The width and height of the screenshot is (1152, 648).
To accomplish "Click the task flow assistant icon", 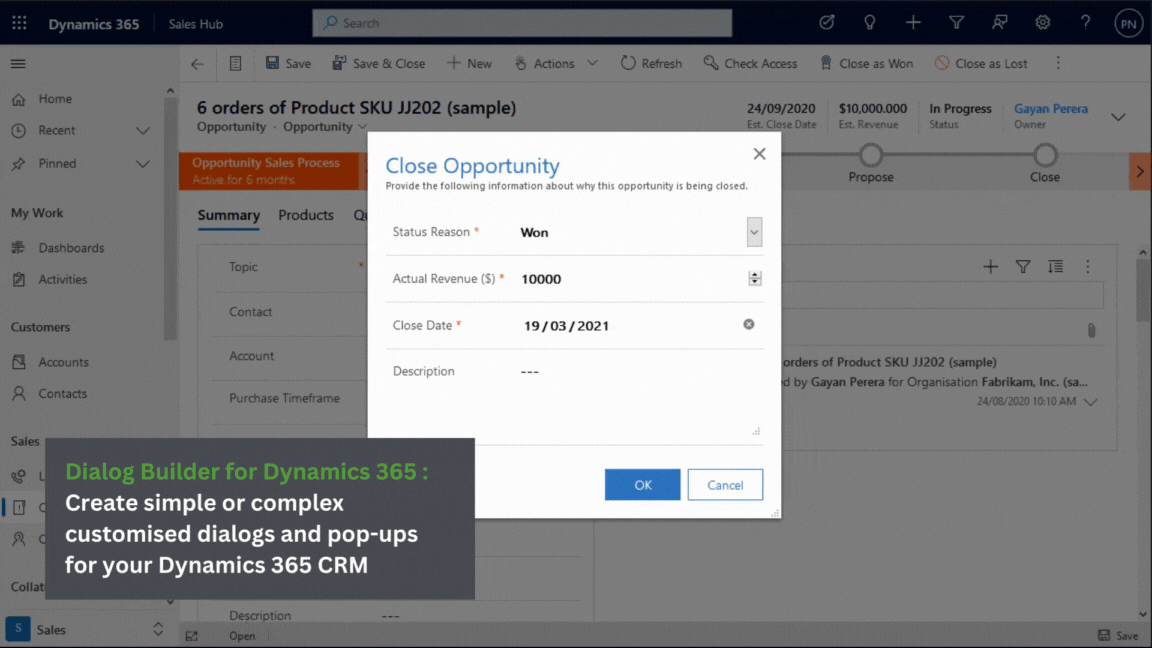I will pos(827,23).
